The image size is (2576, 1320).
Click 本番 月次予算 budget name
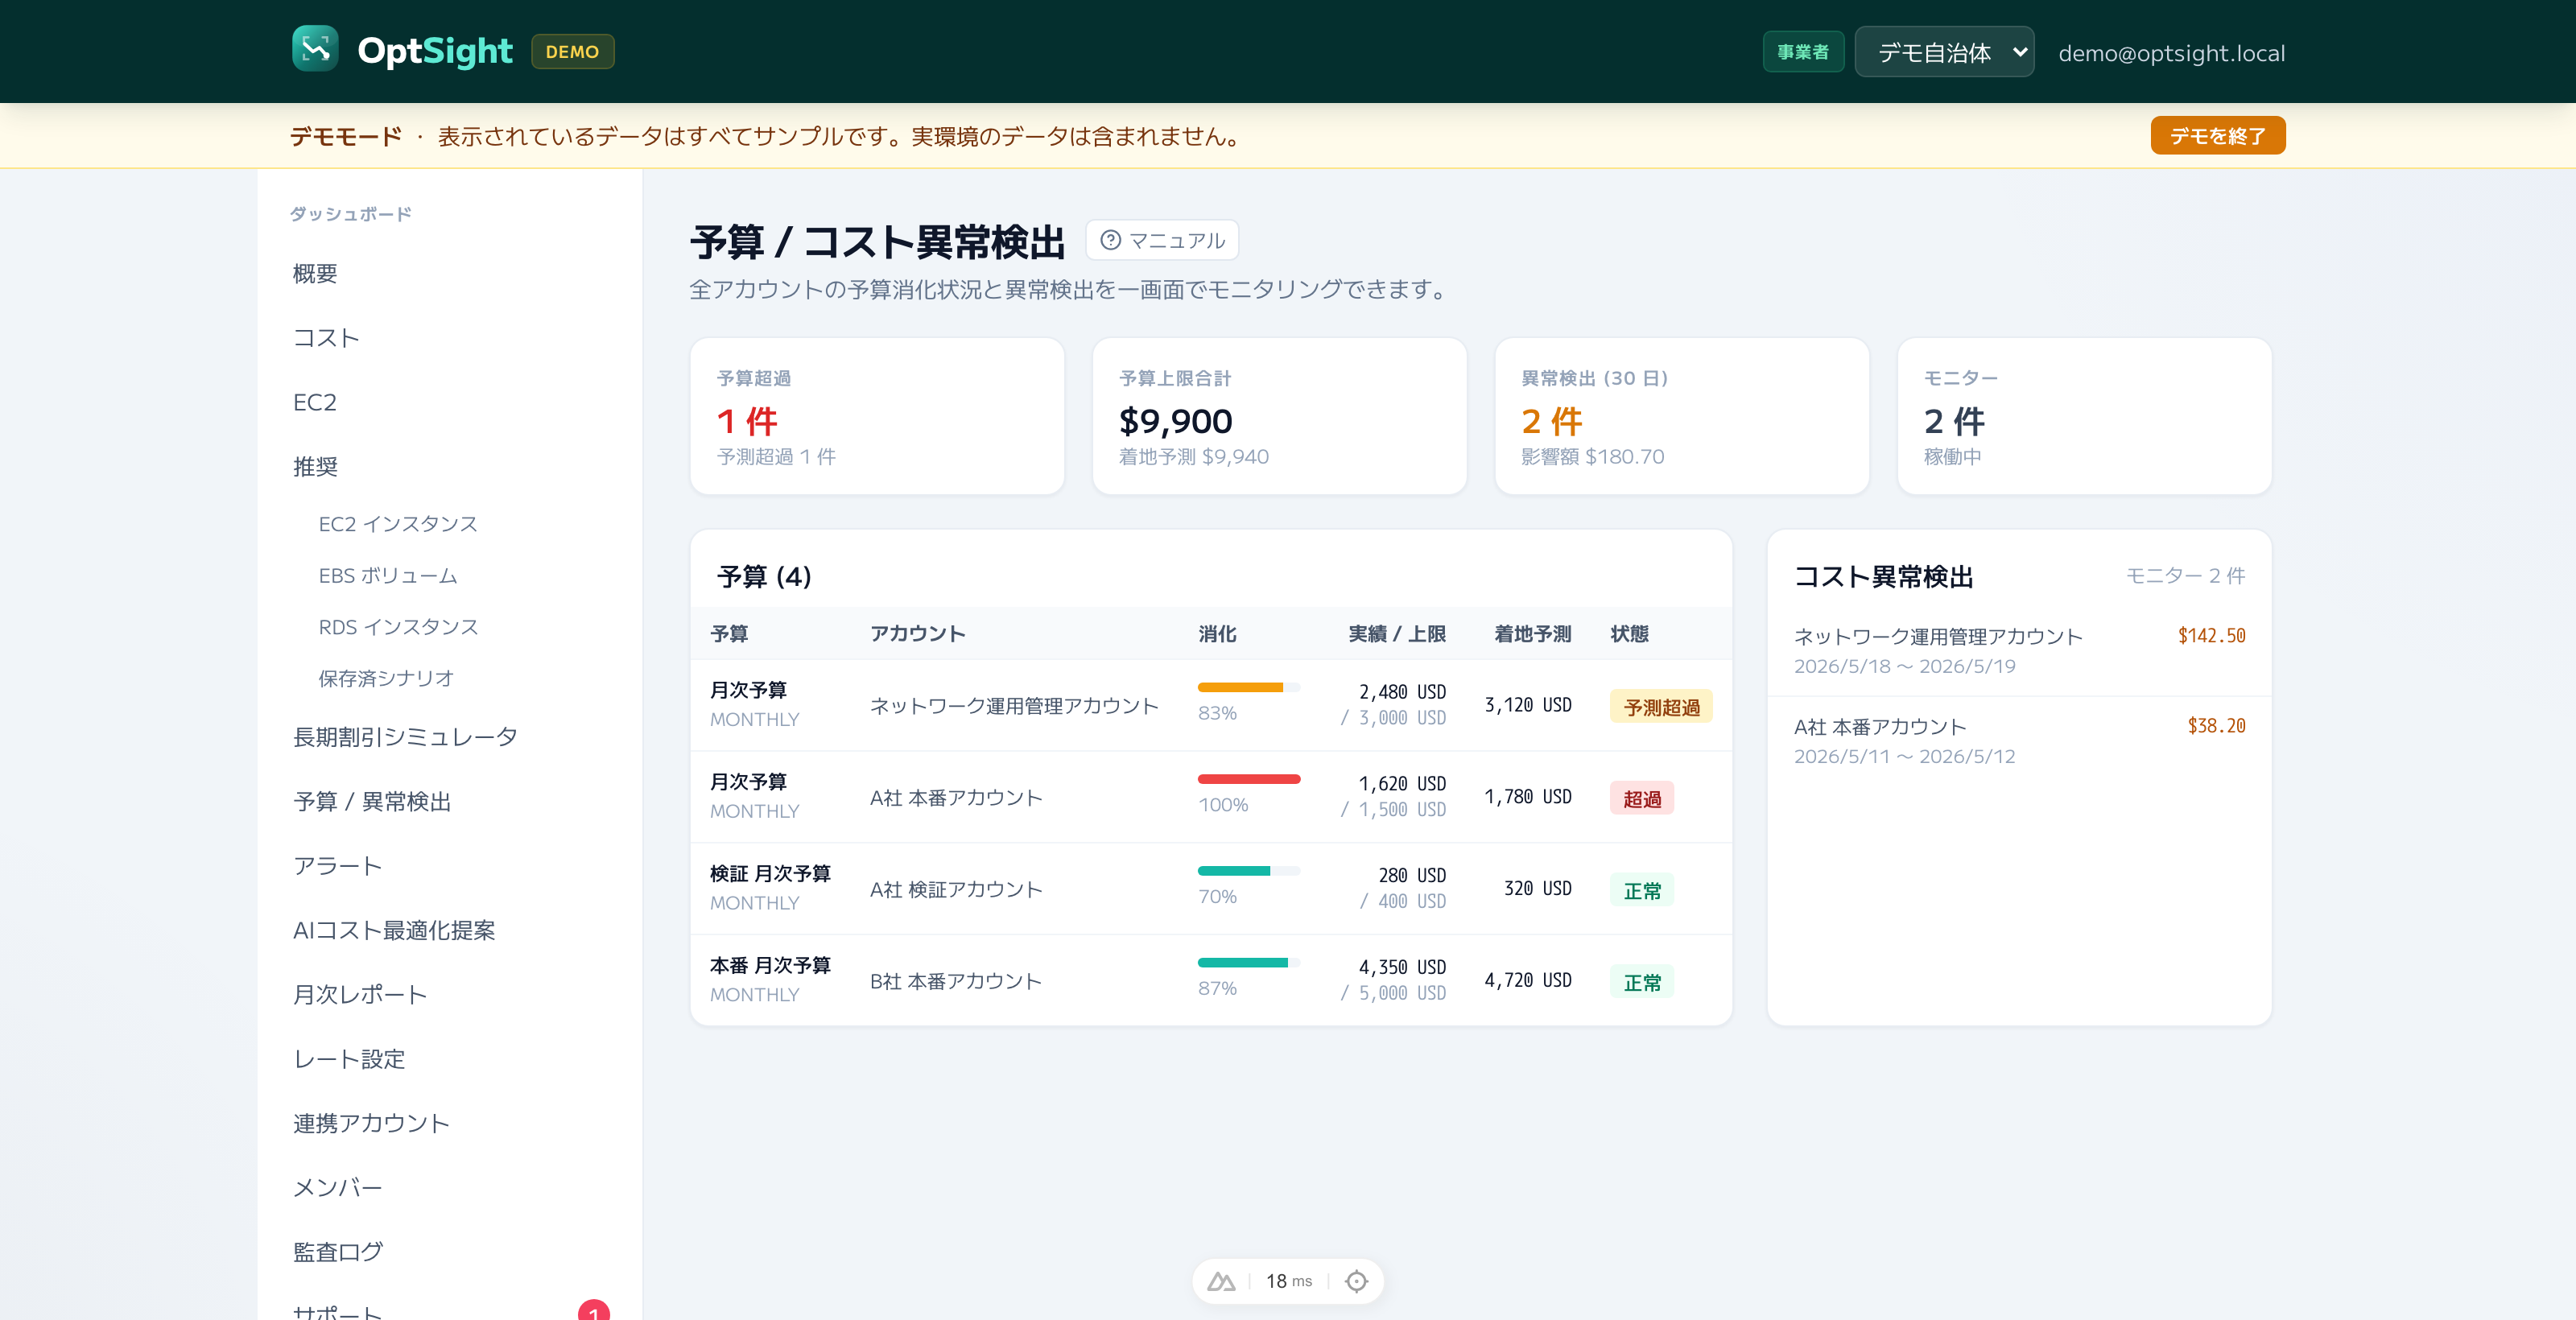[x=770, y=965]
